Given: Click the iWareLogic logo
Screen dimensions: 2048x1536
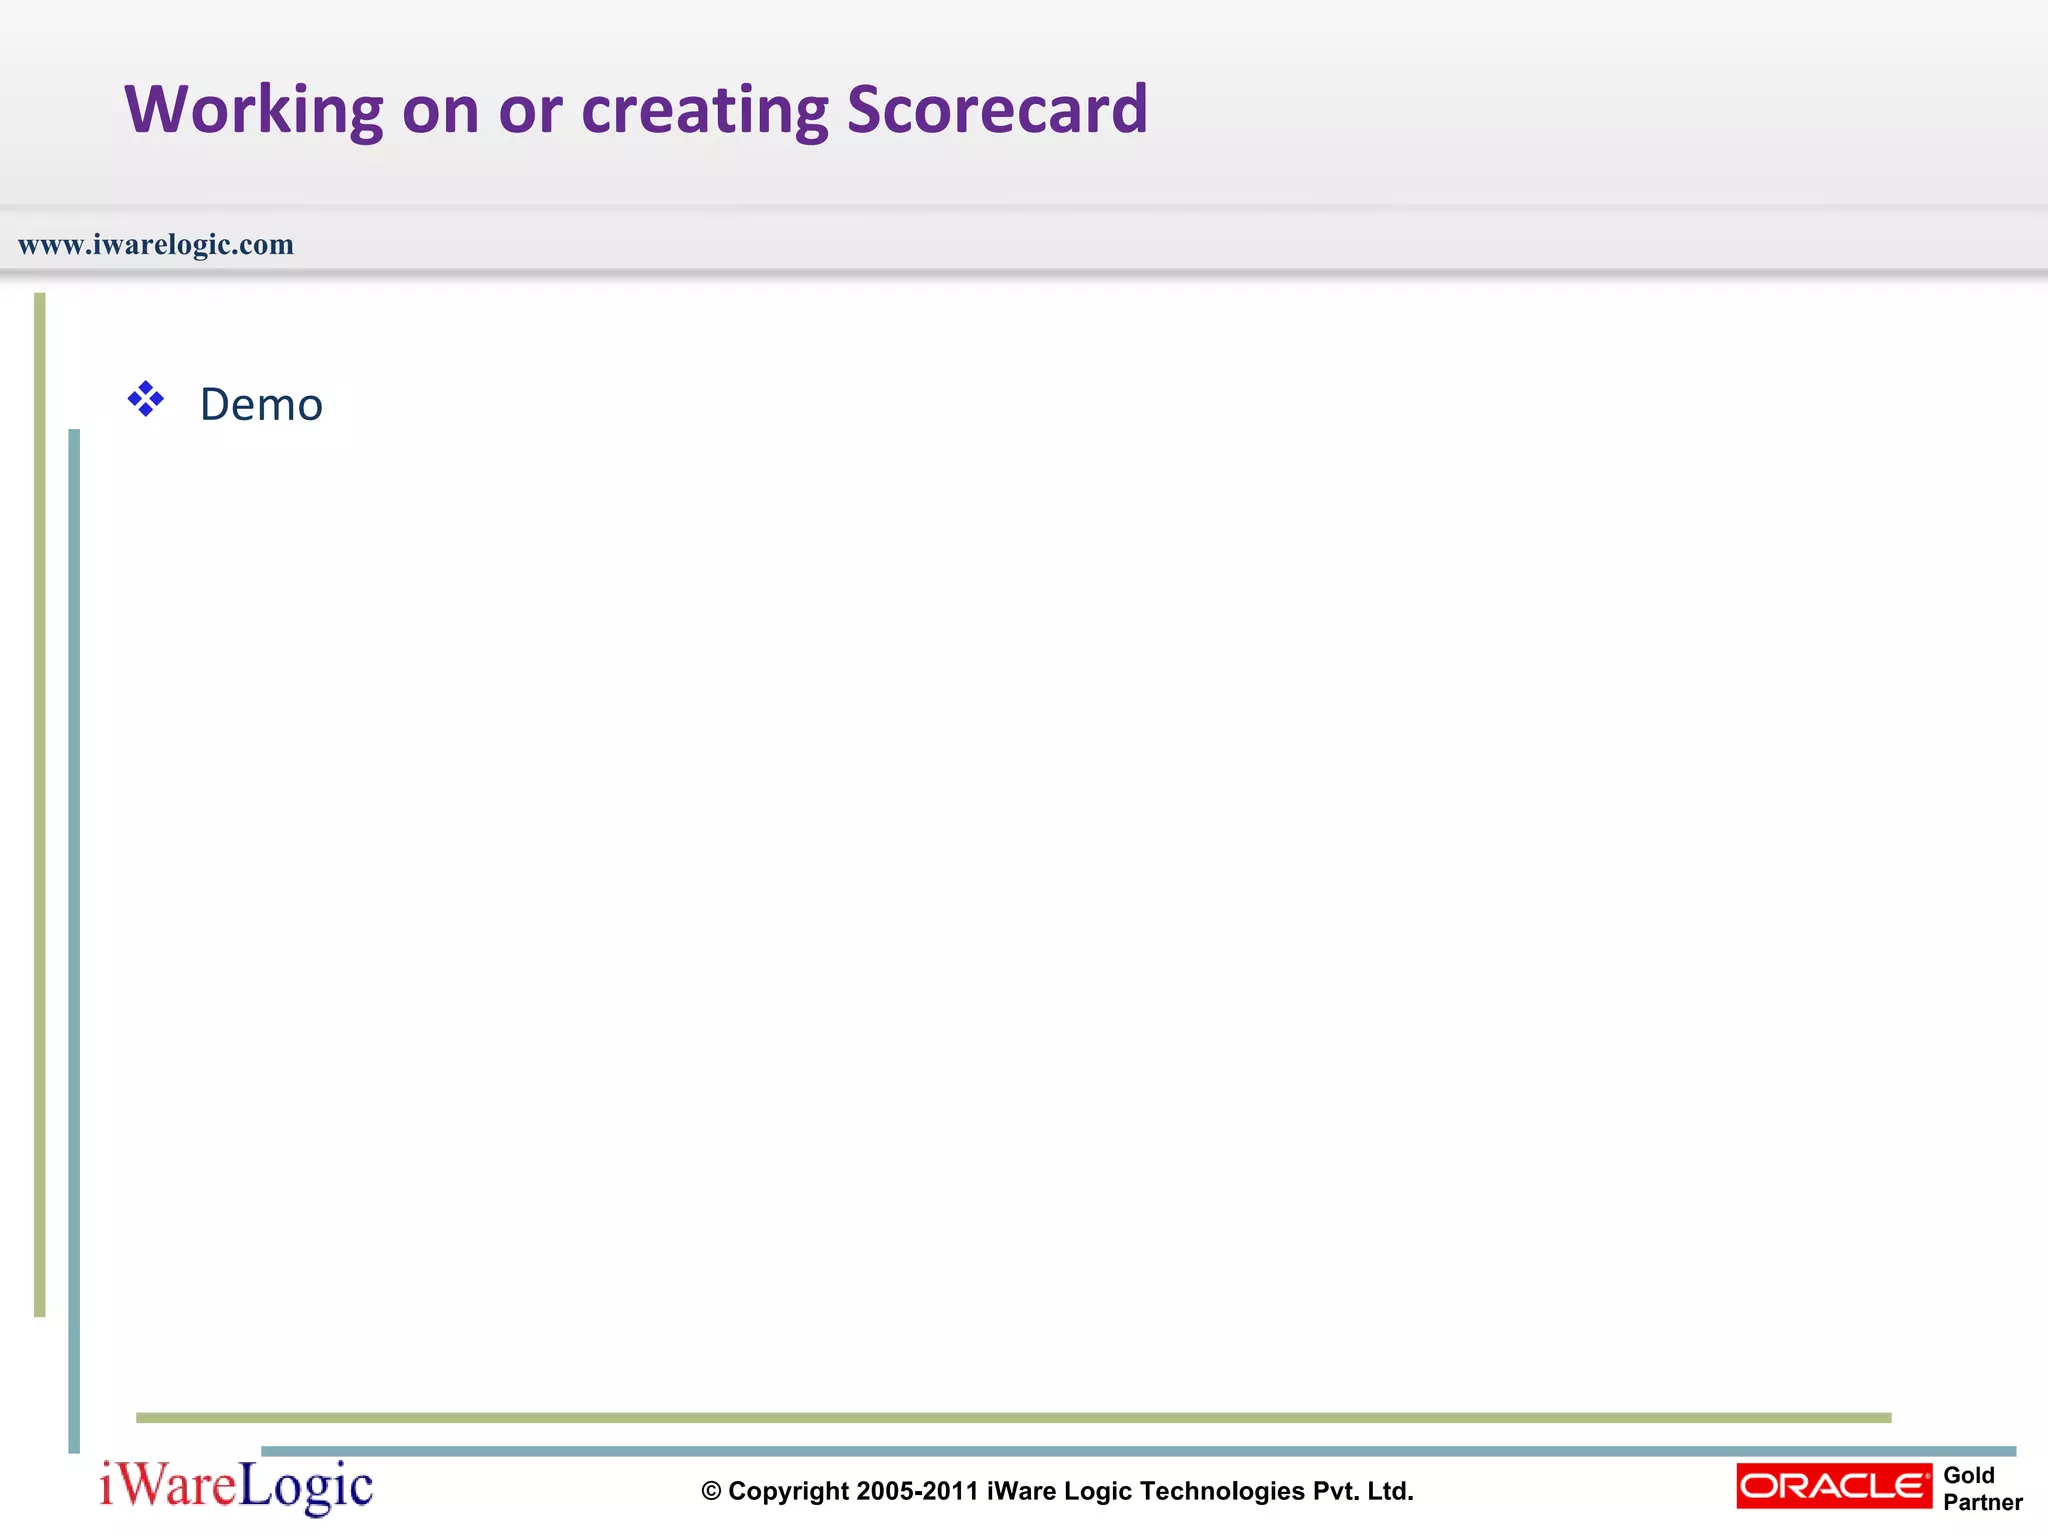Looking at the screenshot, I should point(236,1486).
